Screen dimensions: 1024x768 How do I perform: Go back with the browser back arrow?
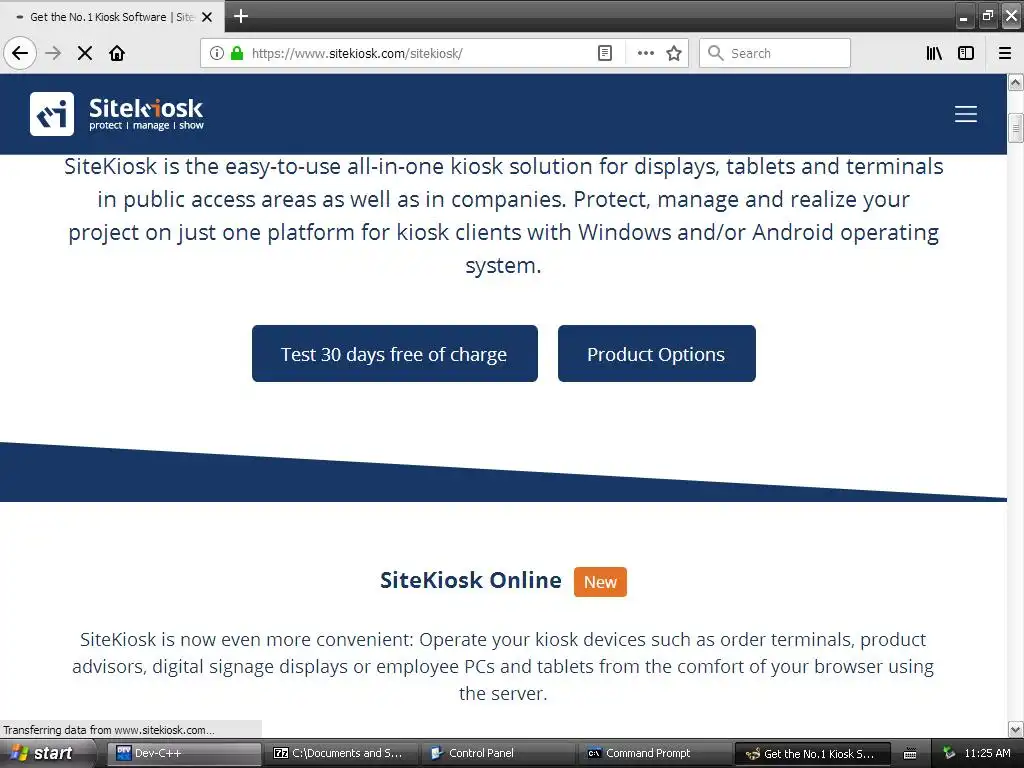pyautogui.click(x=20, y=53)
